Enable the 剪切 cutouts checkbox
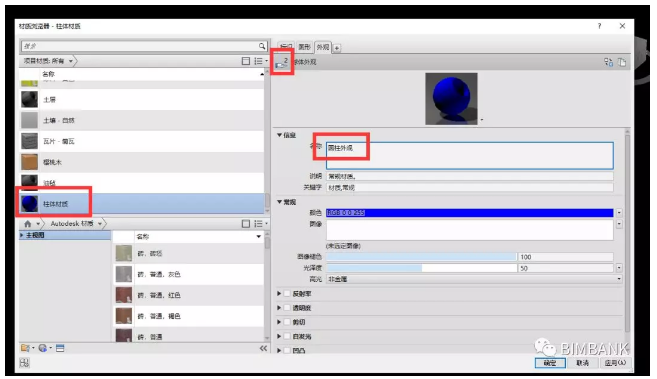The image size is (657, 379). pos(287,322)
